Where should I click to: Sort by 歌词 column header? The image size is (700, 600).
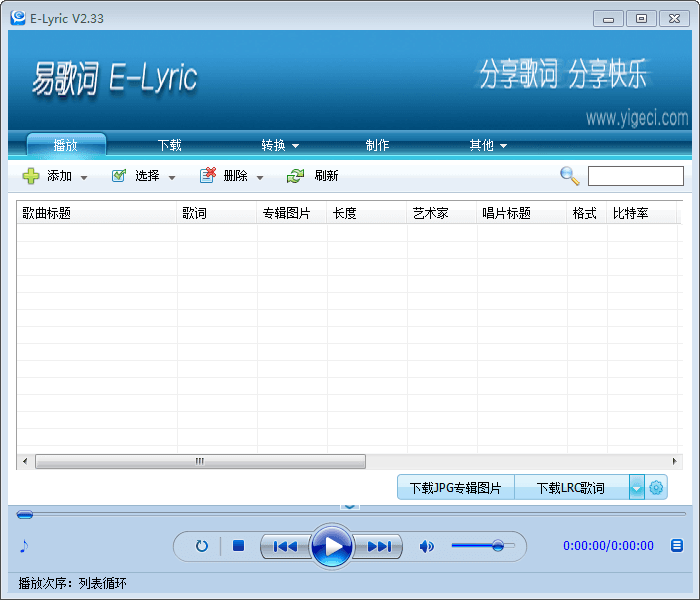tap(217, 213)
